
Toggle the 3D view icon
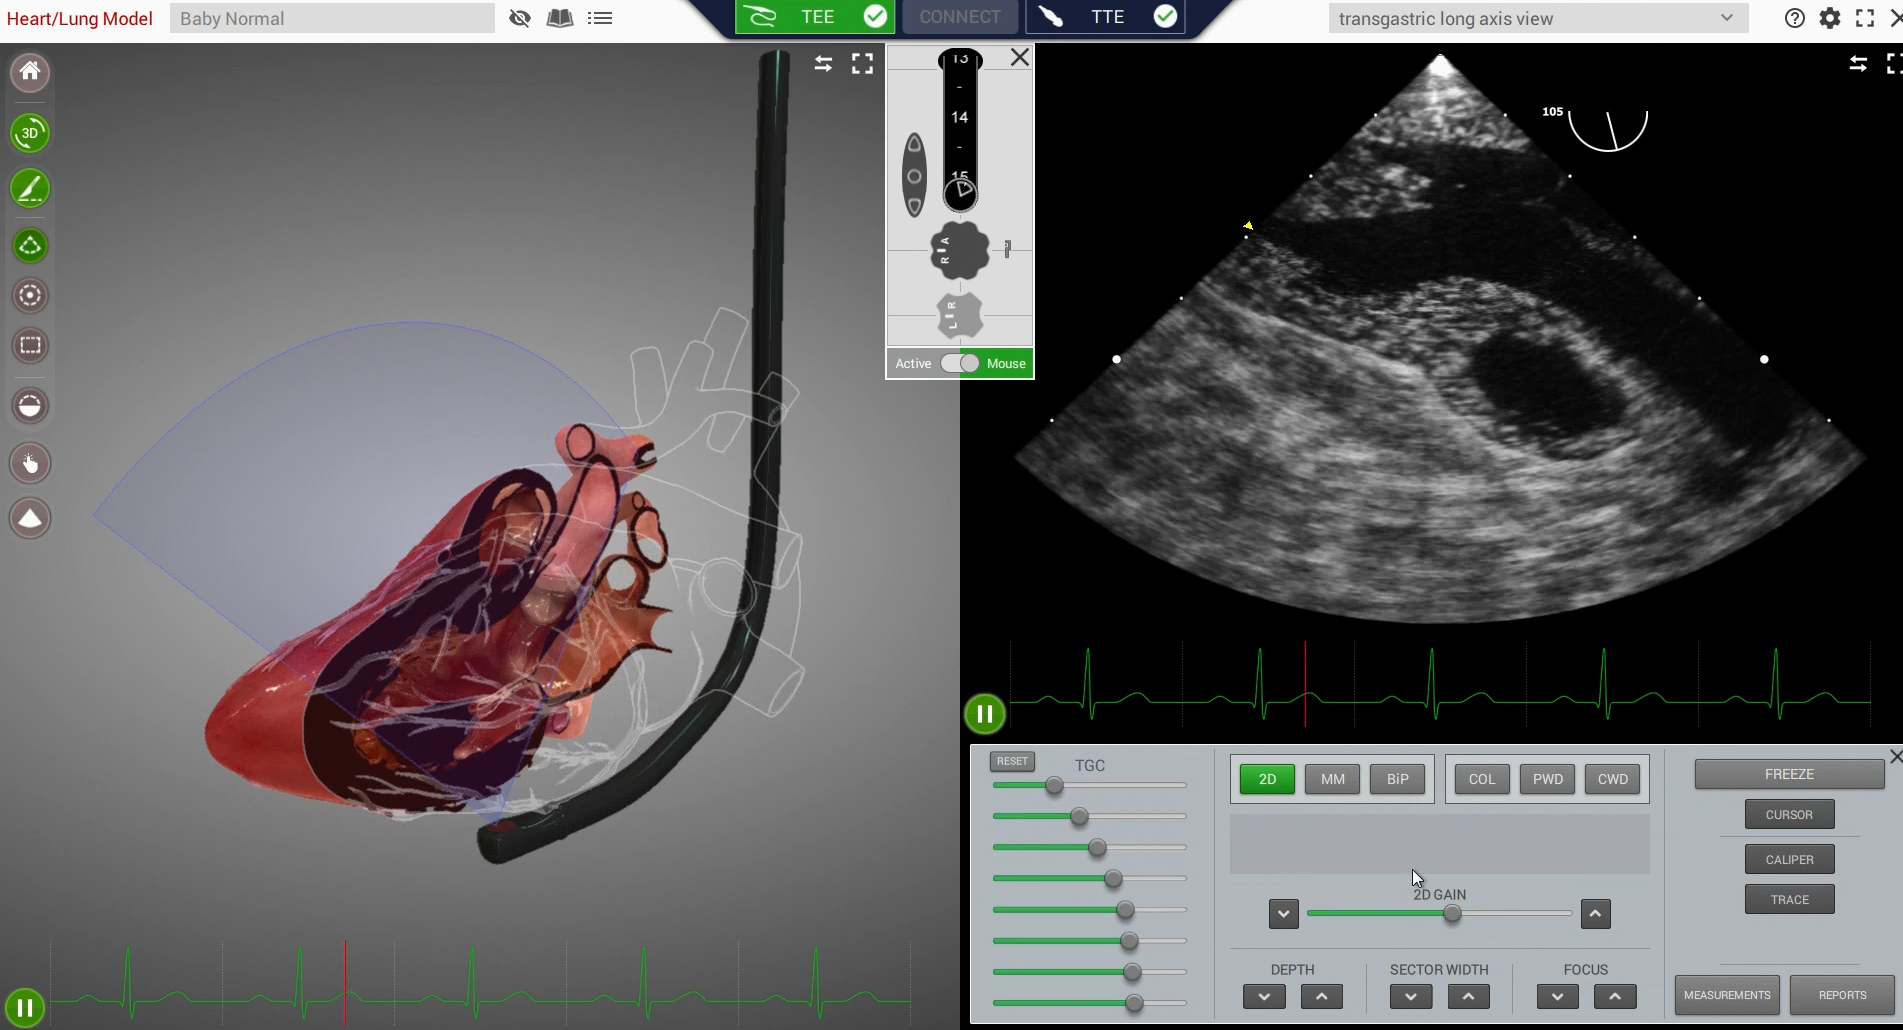point(30,133)
